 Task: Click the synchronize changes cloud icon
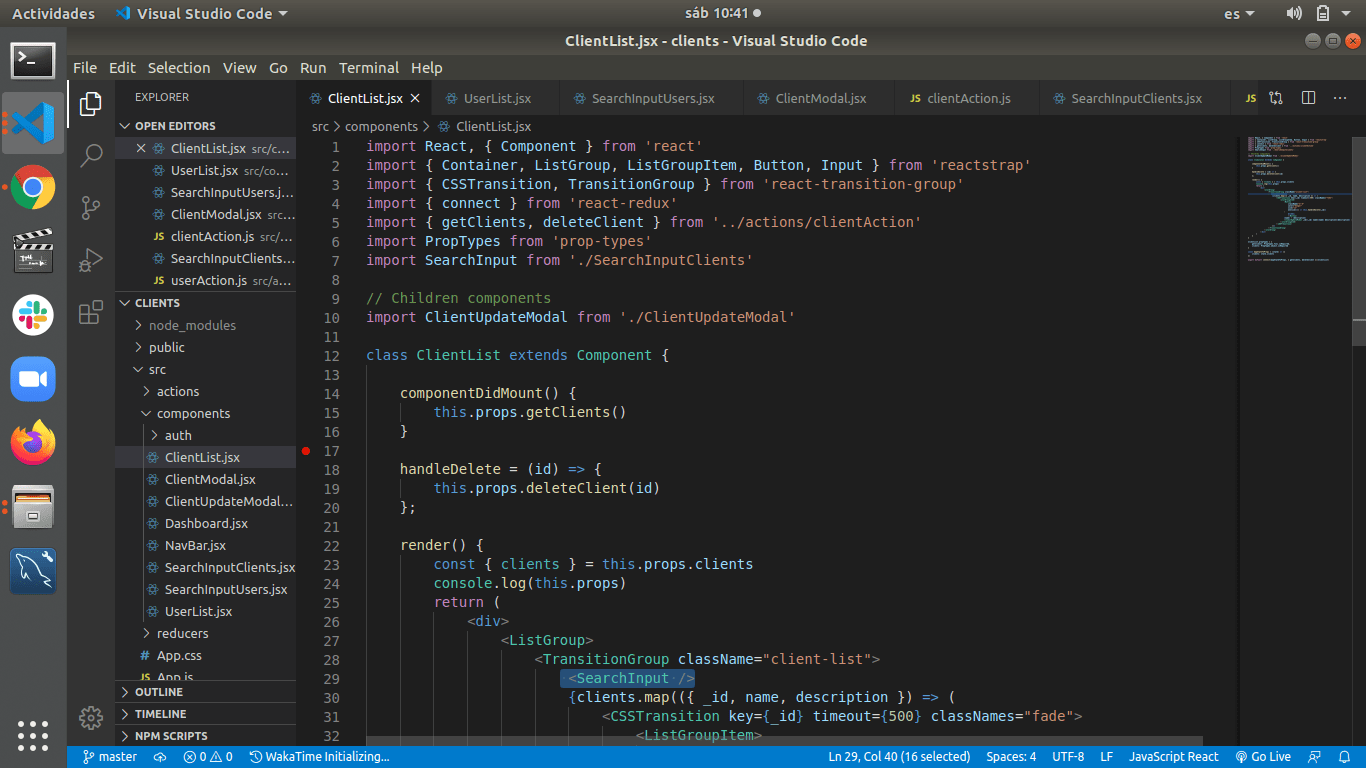(160, 757)
